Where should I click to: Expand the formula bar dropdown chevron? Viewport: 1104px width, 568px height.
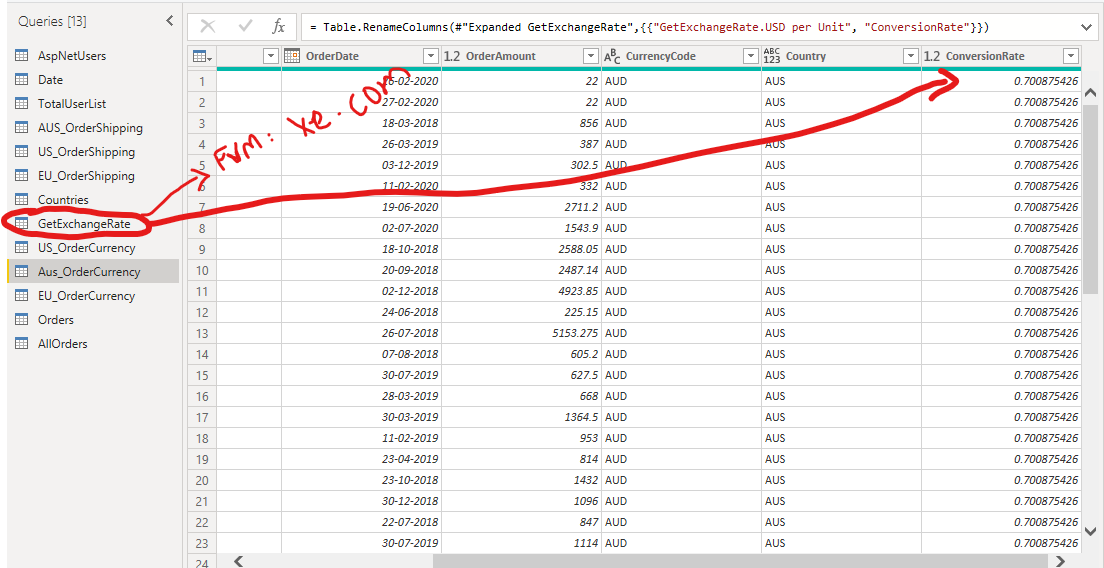click(x=1085, y=27)
